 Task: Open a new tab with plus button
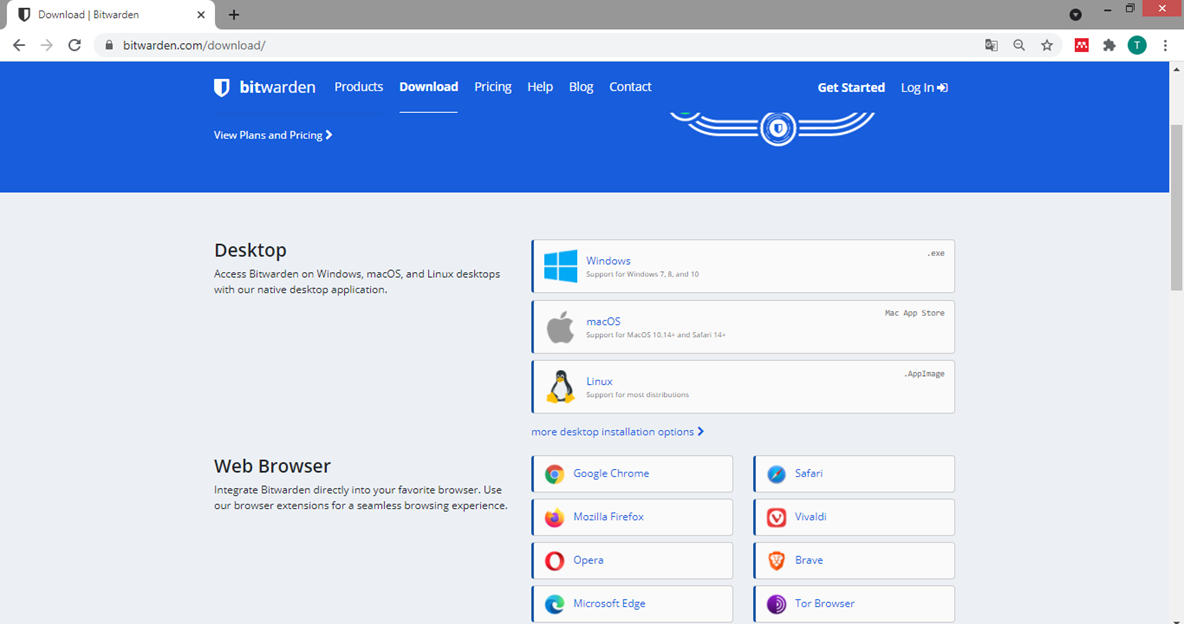click(234, 14)
